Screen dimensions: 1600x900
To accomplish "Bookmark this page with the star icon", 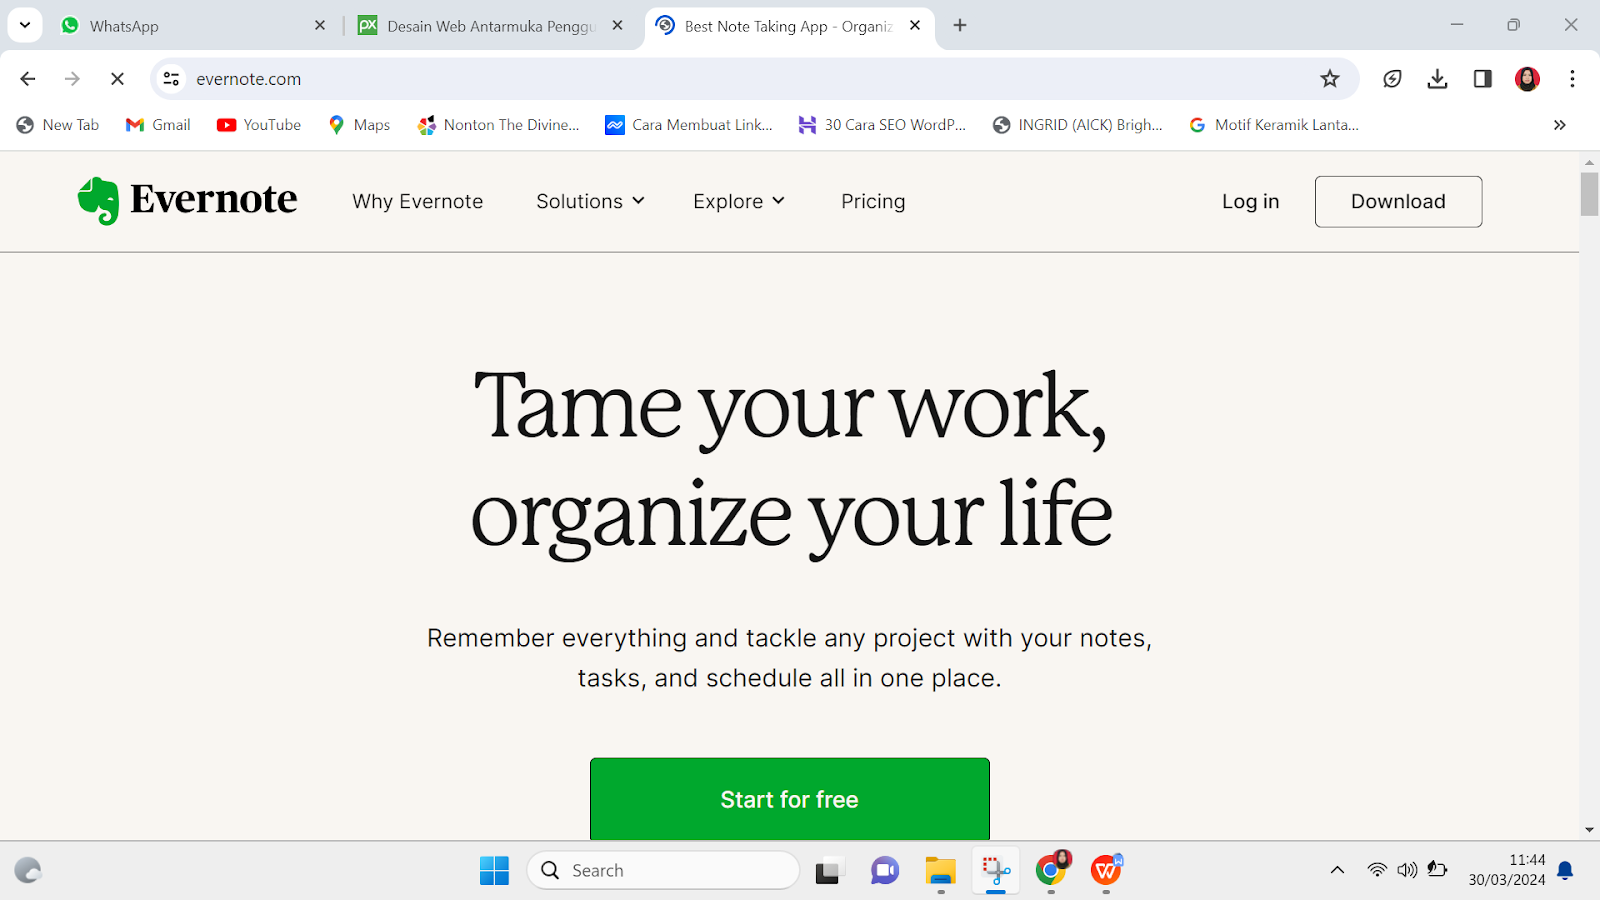I will [1330, 79].
